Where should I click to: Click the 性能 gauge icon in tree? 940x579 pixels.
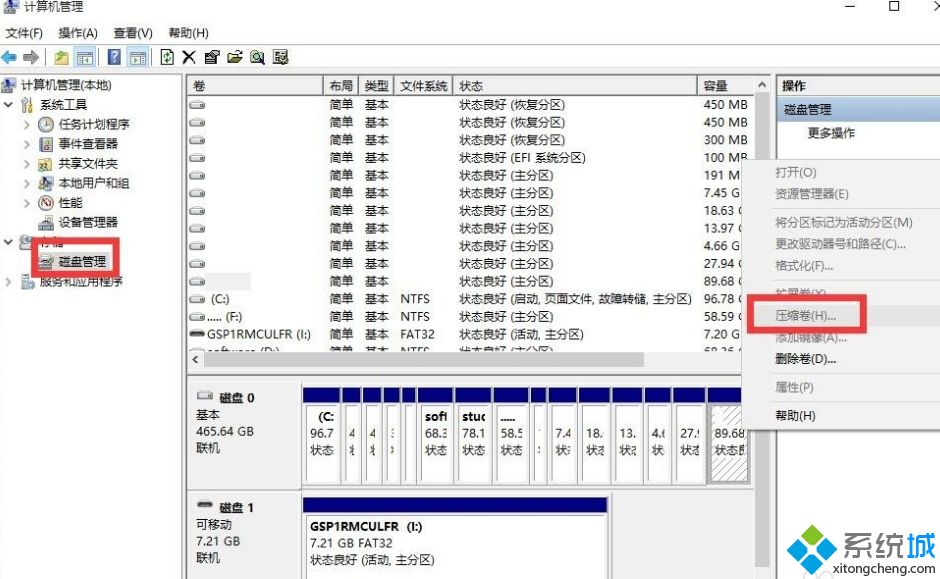point(46,203)
